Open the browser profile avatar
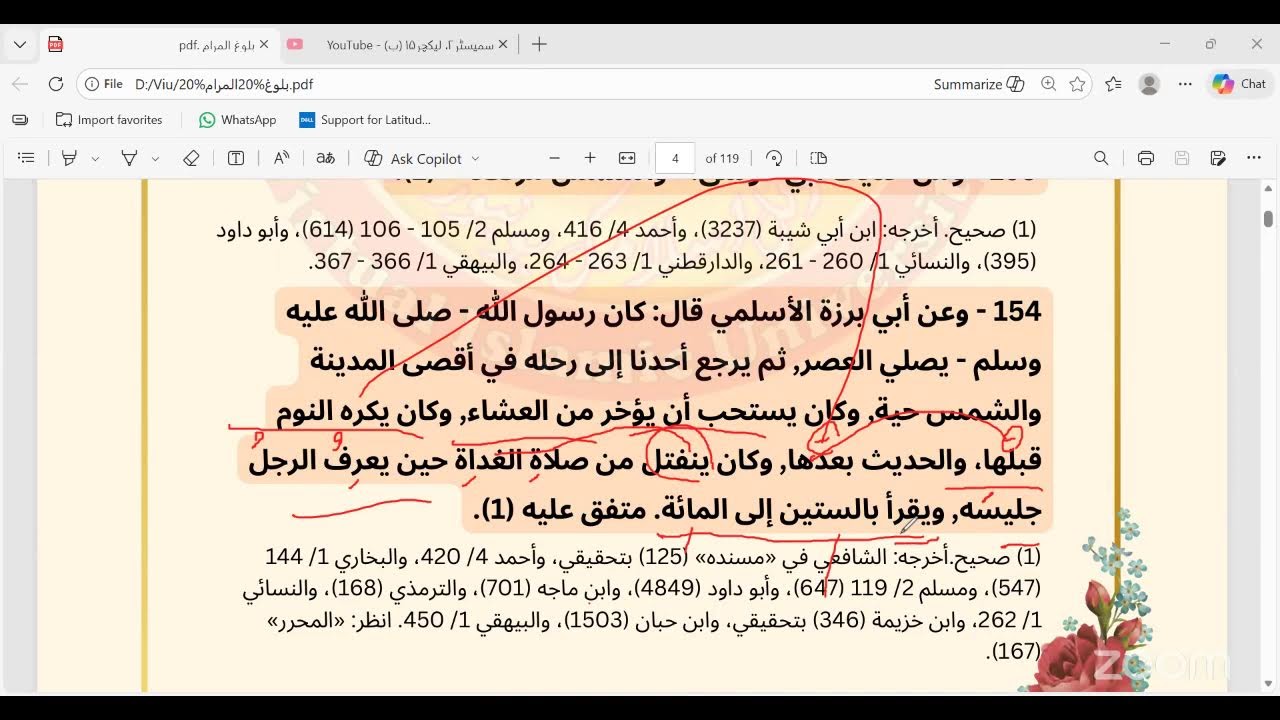 coord(1149,84)
